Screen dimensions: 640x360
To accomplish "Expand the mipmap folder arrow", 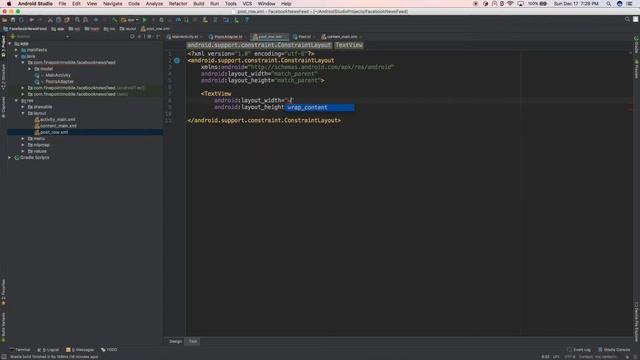I will pos(23,145).
